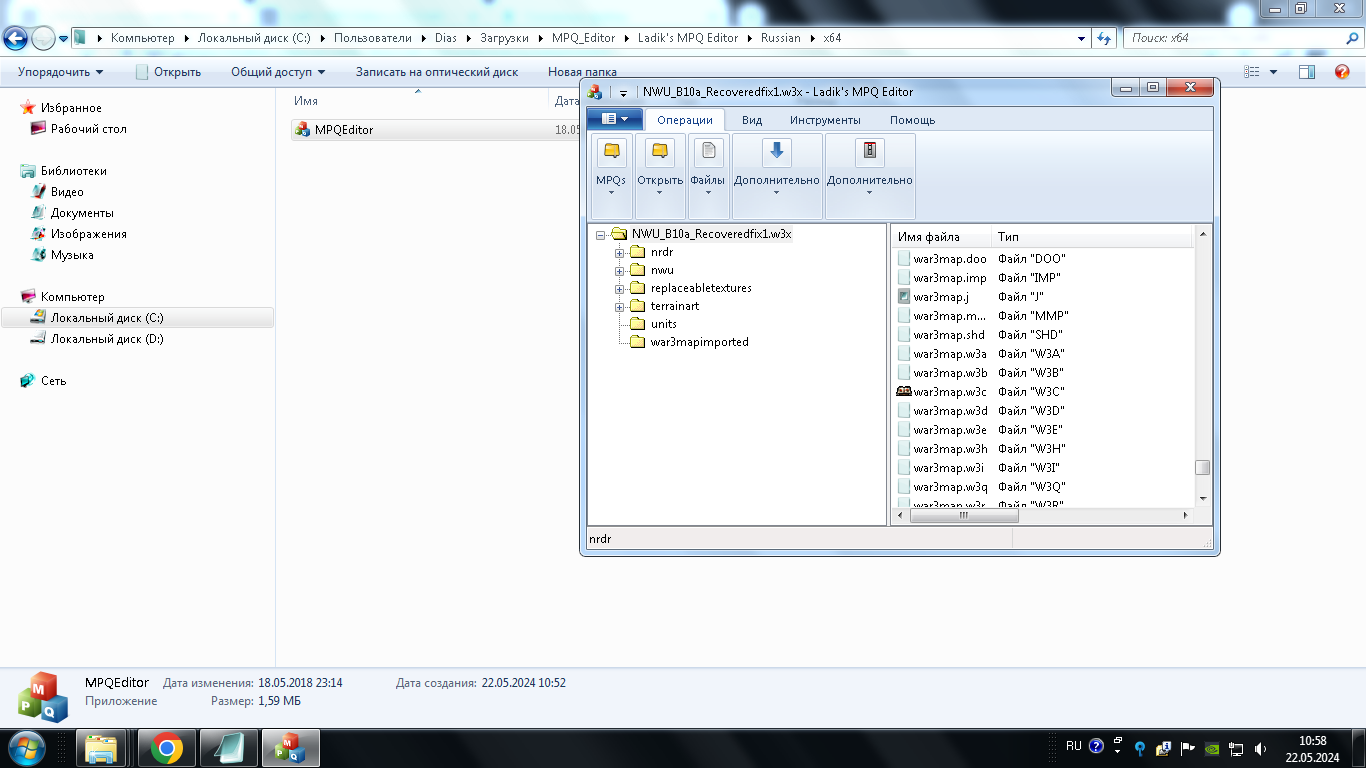Screen dimensions: 1366x768
Task: Click the horizontal scrollbar thumb in file list
Action: [x=964, y=516]
